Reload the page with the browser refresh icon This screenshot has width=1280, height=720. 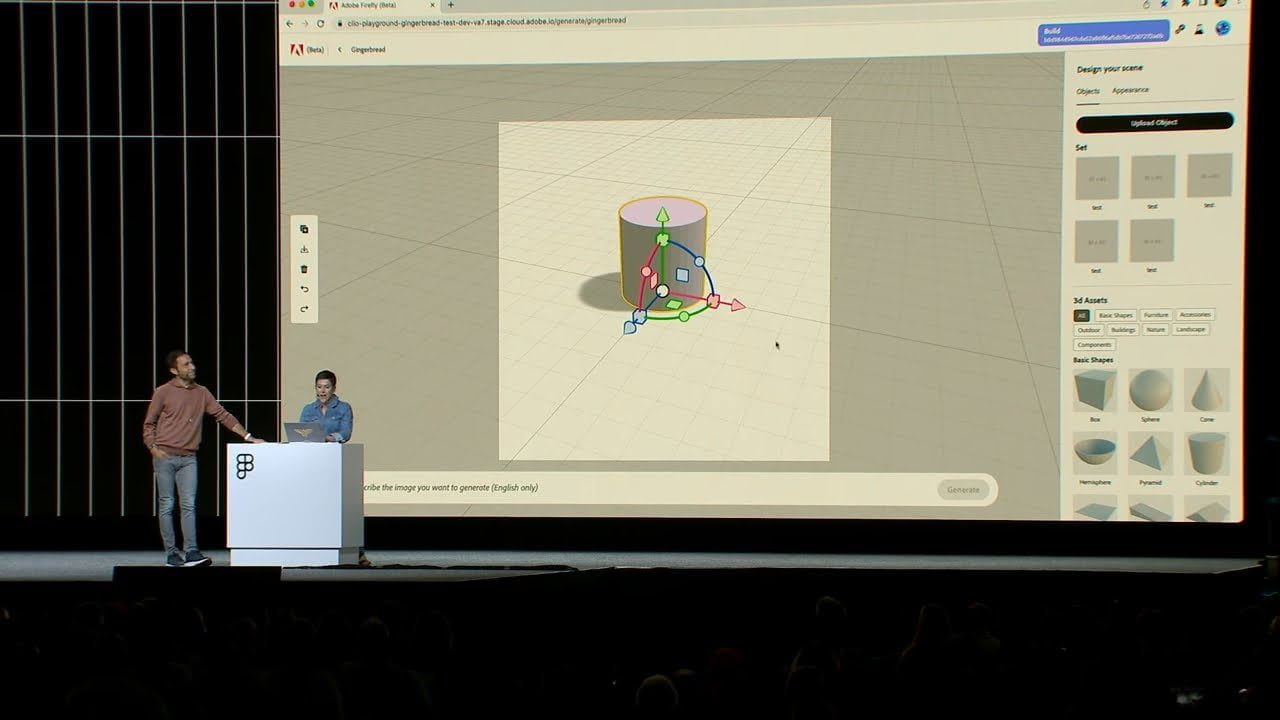[321, 23]
